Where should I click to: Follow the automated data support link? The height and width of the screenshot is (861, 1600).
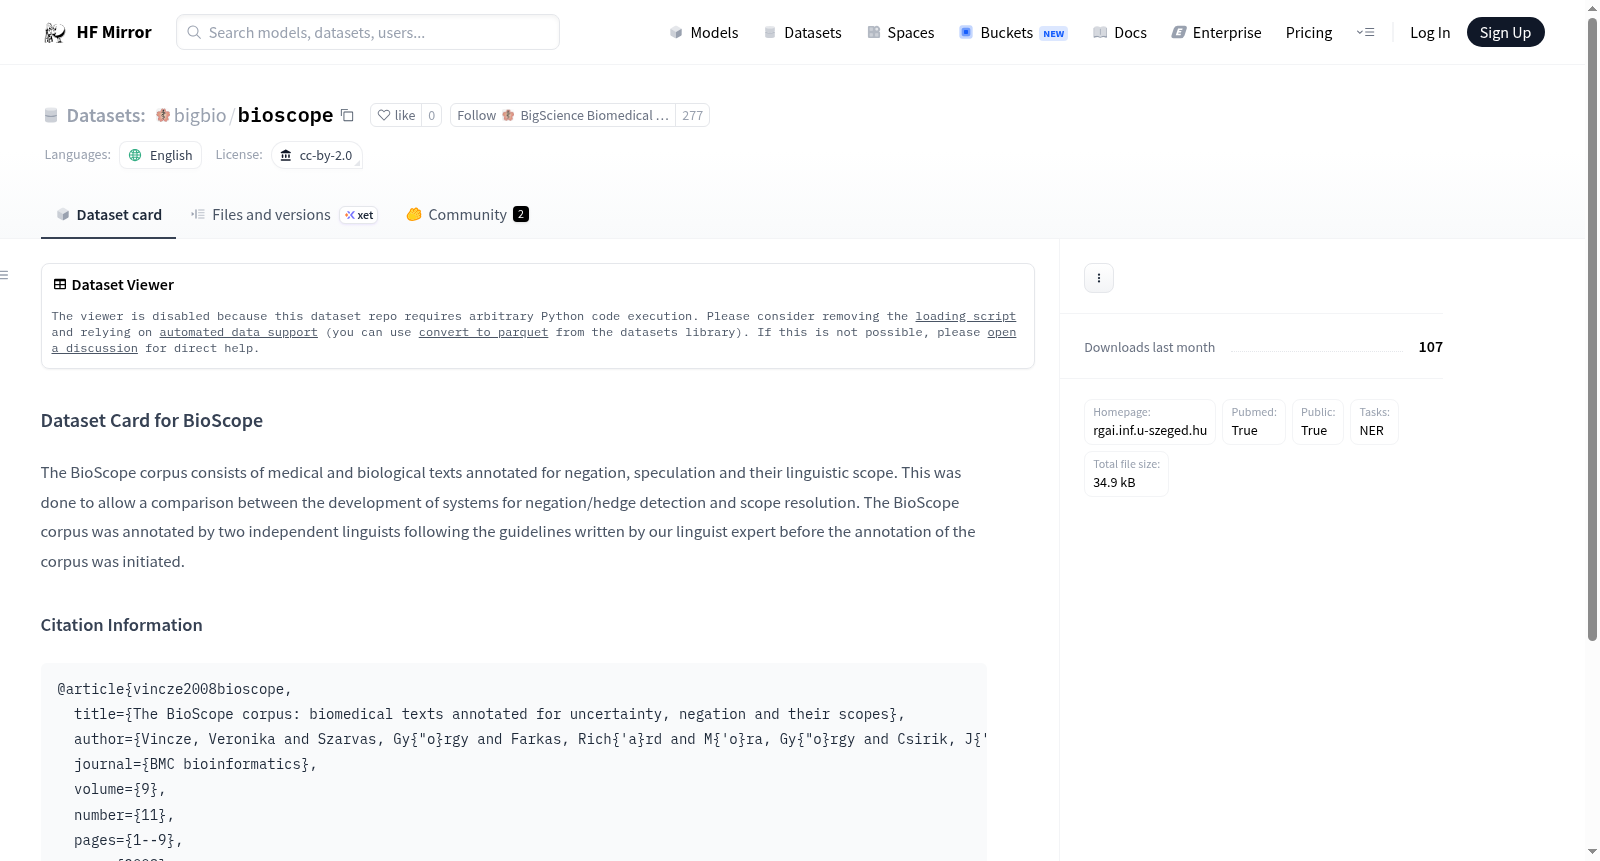[x=238, y=332]
